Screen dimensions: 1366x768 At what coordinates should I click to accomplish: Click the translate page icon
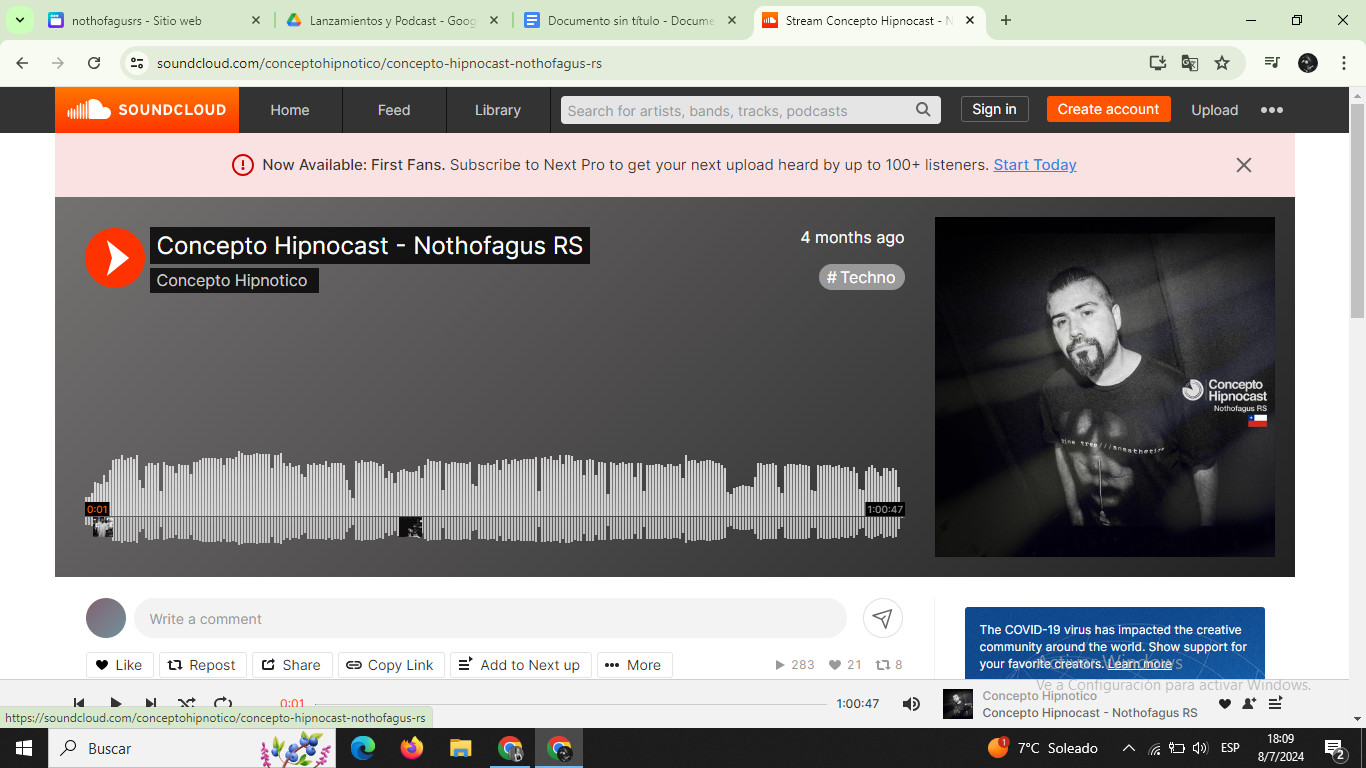pyautogui.click(x=1190, y=63)
